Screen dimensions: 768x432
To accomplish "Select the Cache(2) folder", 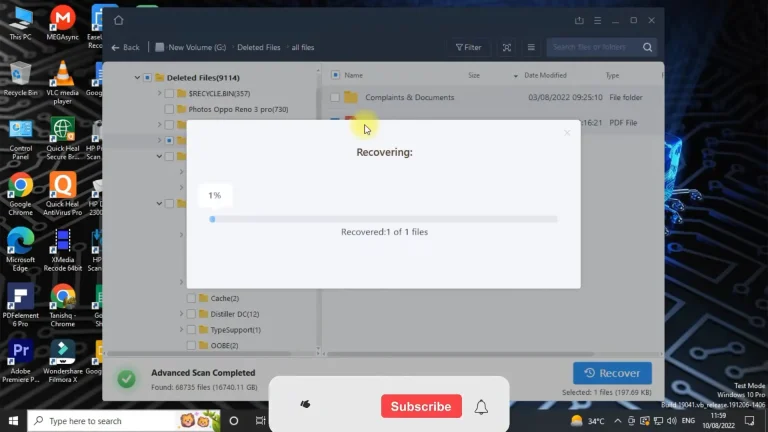I will (224, 298).
